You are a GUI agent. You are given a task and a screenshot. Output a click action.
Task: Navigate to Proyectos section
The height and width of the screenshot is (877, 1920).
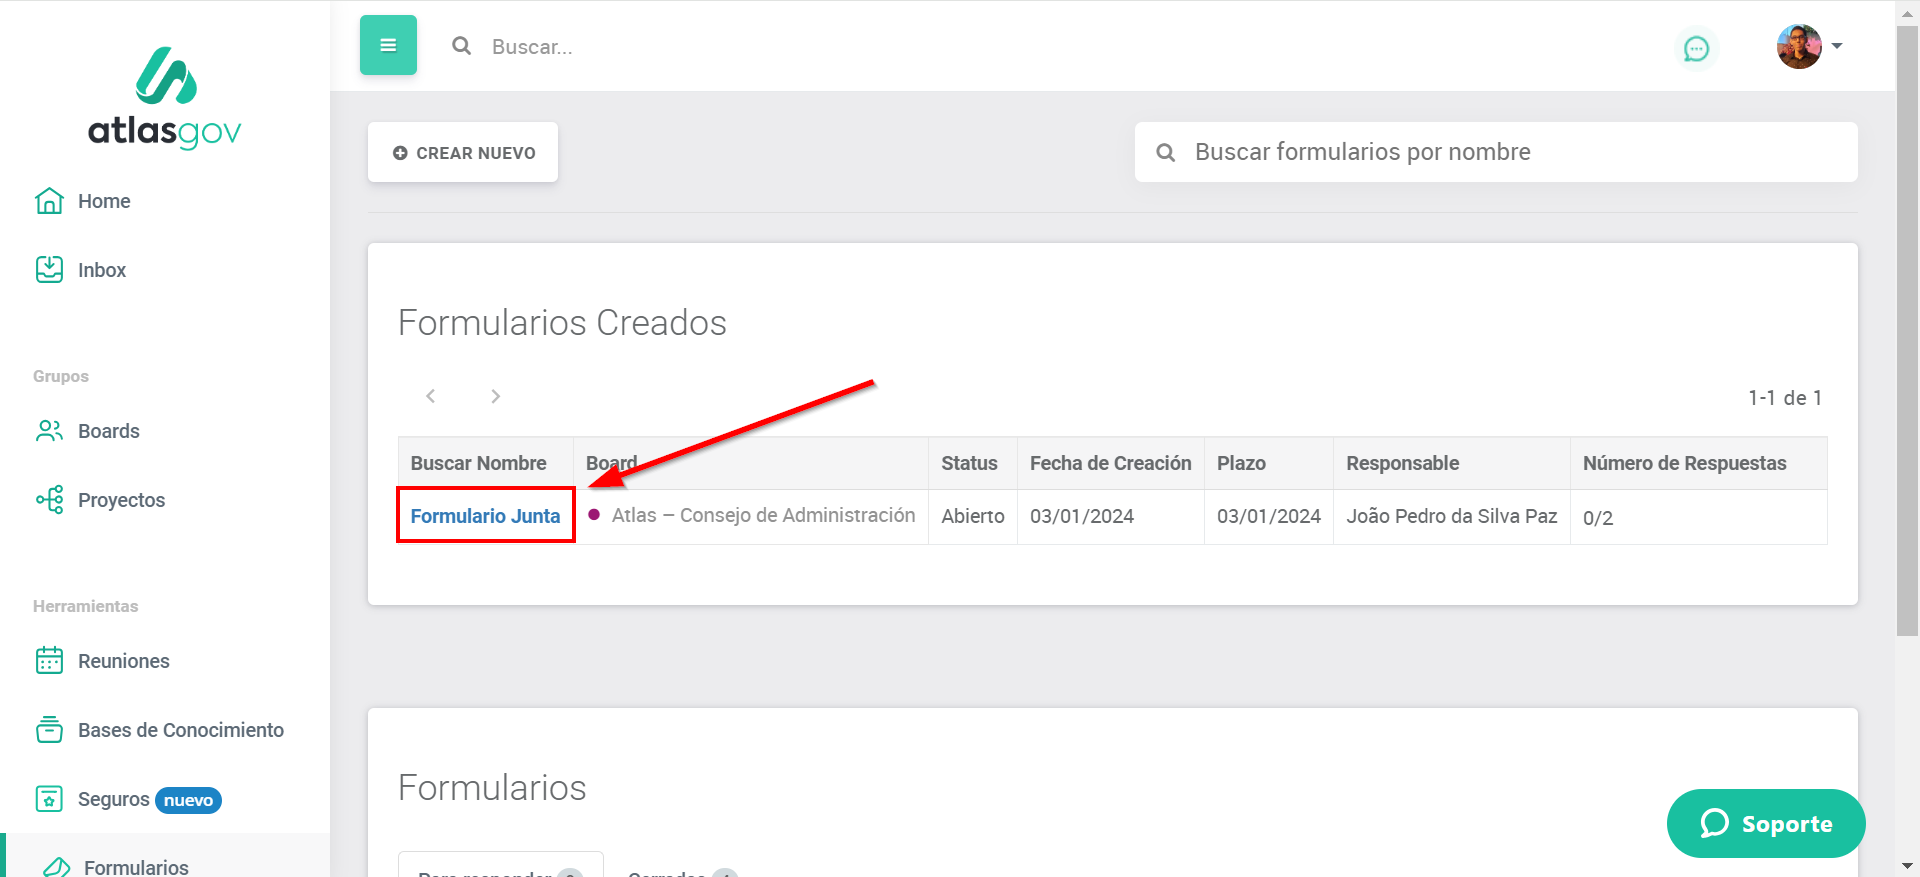tap(121, 500)
